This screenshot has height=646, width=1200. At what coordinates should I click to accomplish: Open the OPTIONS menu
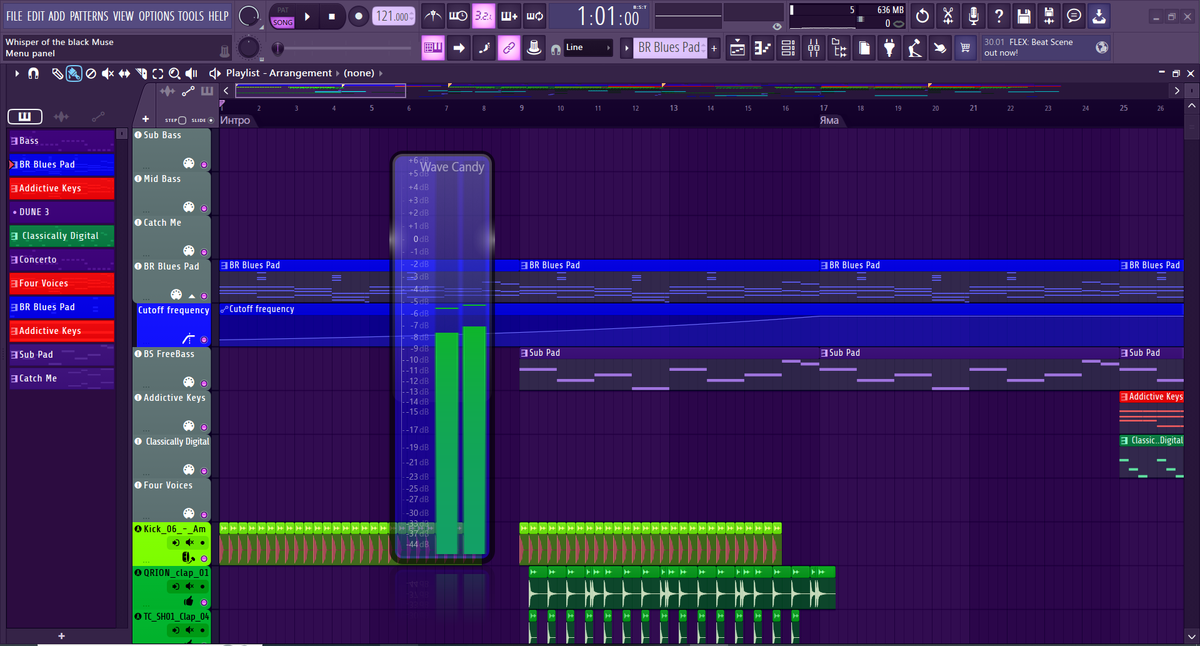pyautogui.click(x=156, y=16)
